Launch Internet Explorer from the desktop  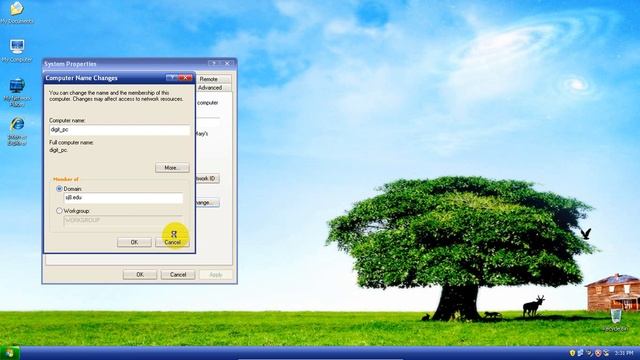coord(17,131)
